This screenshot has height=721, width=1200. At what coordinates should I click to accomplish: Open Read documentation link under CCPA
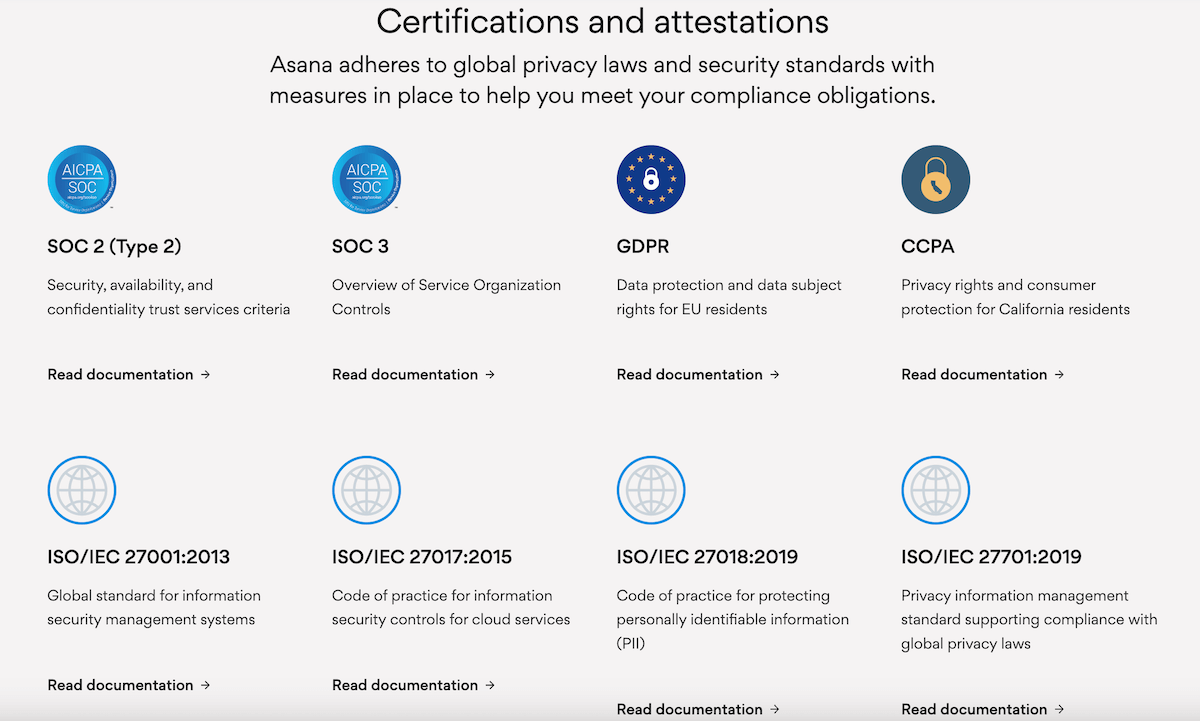point(983,374)
